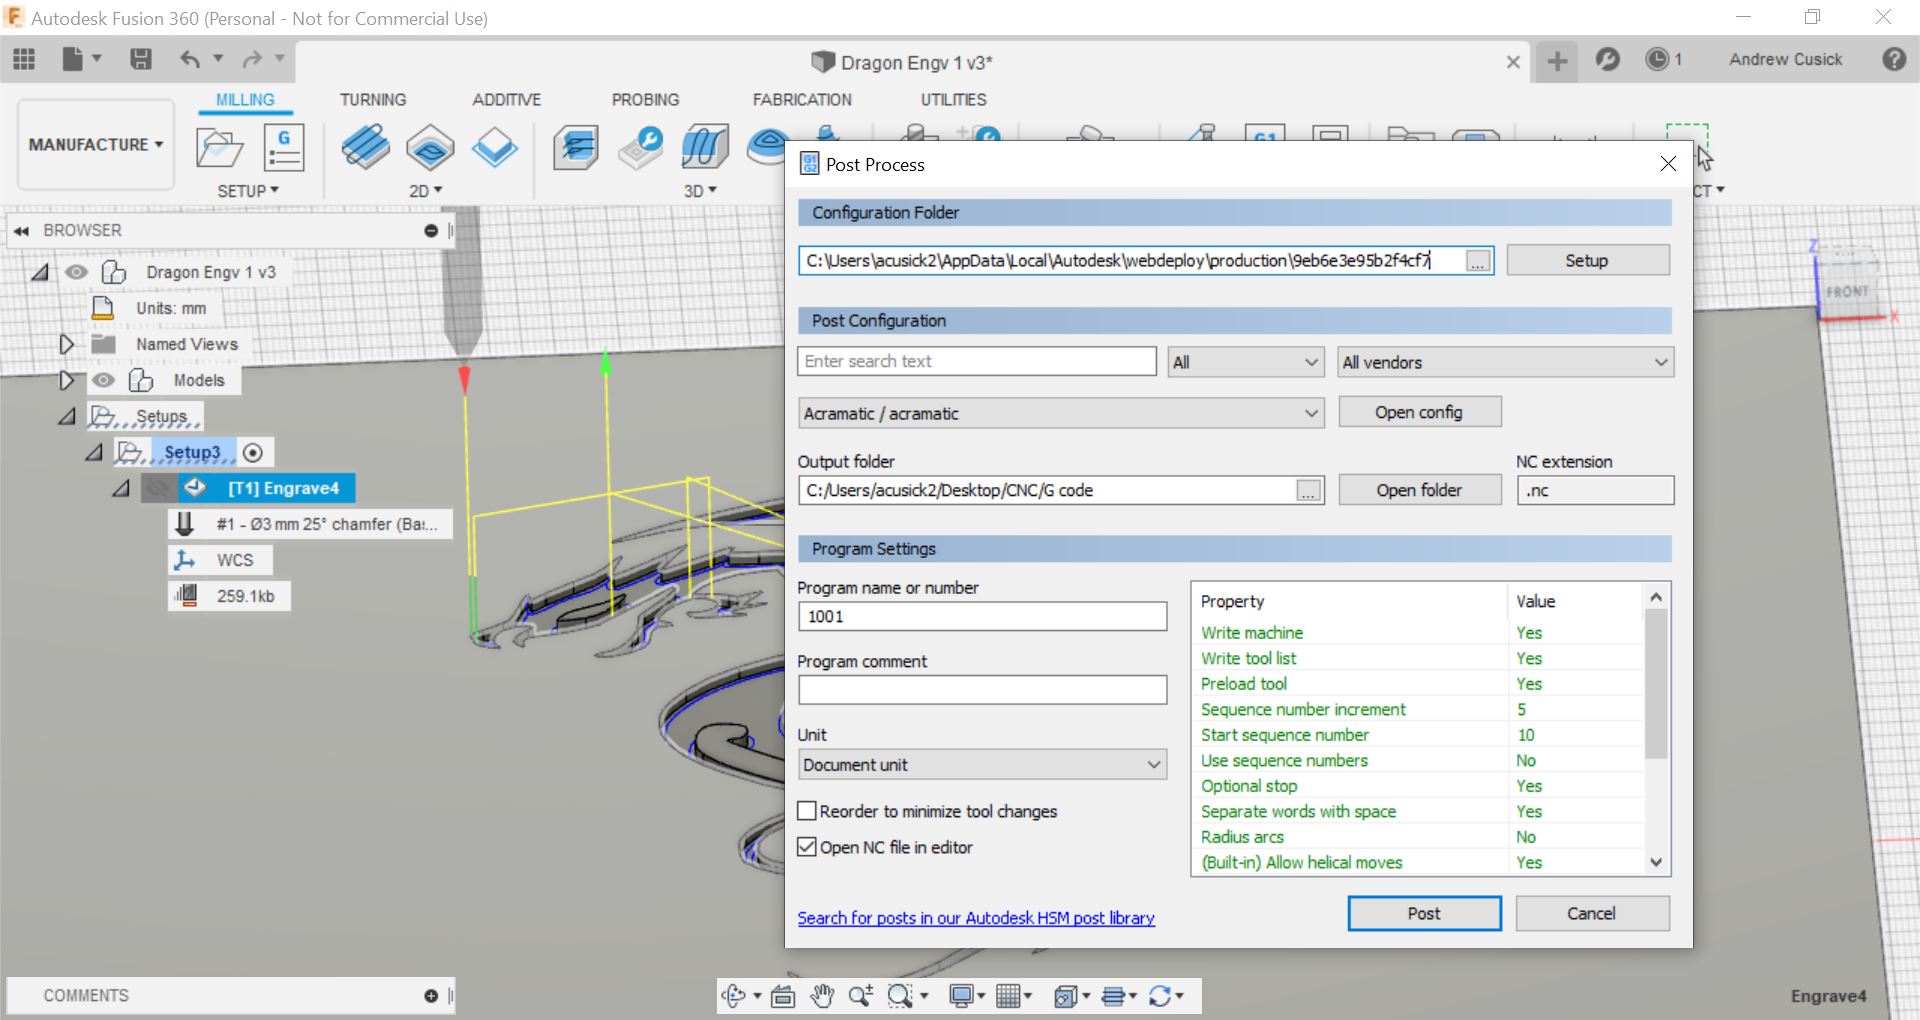Click the NC Program G-code icon

pyautogui.click(x=284, y=148)
